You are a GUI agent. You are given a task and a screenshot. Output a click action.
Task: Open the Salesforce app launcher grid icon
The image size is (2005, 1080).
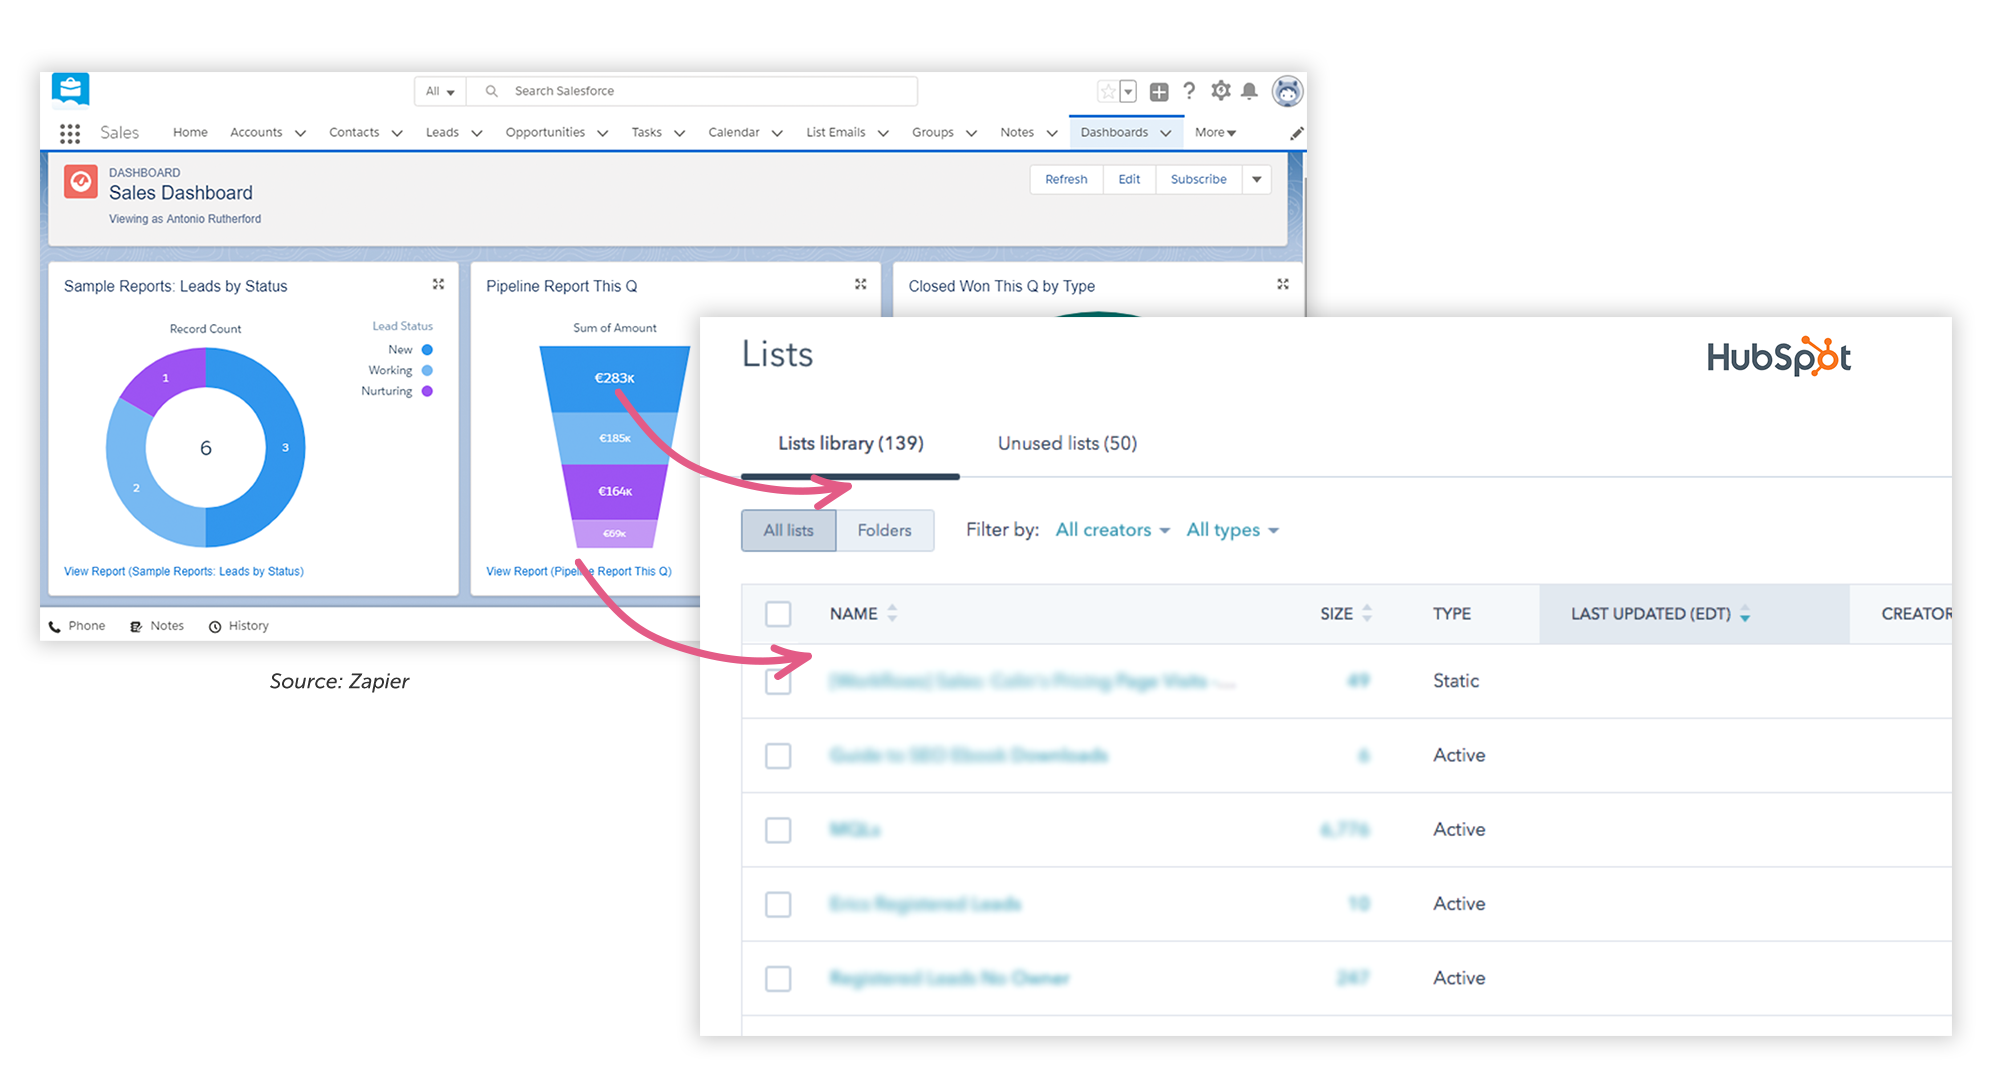[x=70, y=133]
